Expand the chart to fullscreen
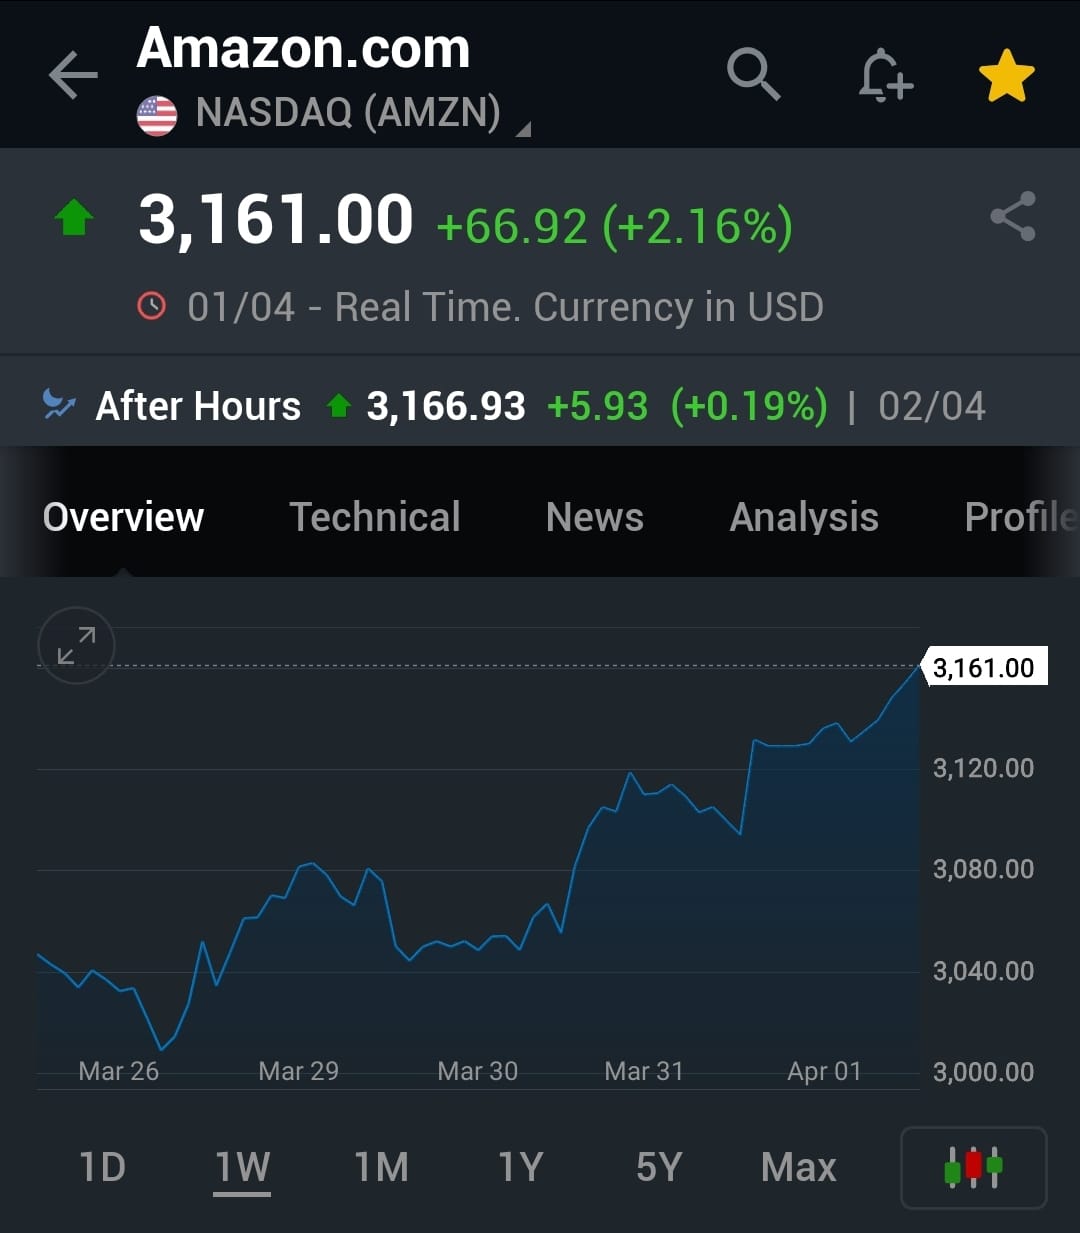Viewport: 1080px width, 1233px height. (x=76, y=645)
